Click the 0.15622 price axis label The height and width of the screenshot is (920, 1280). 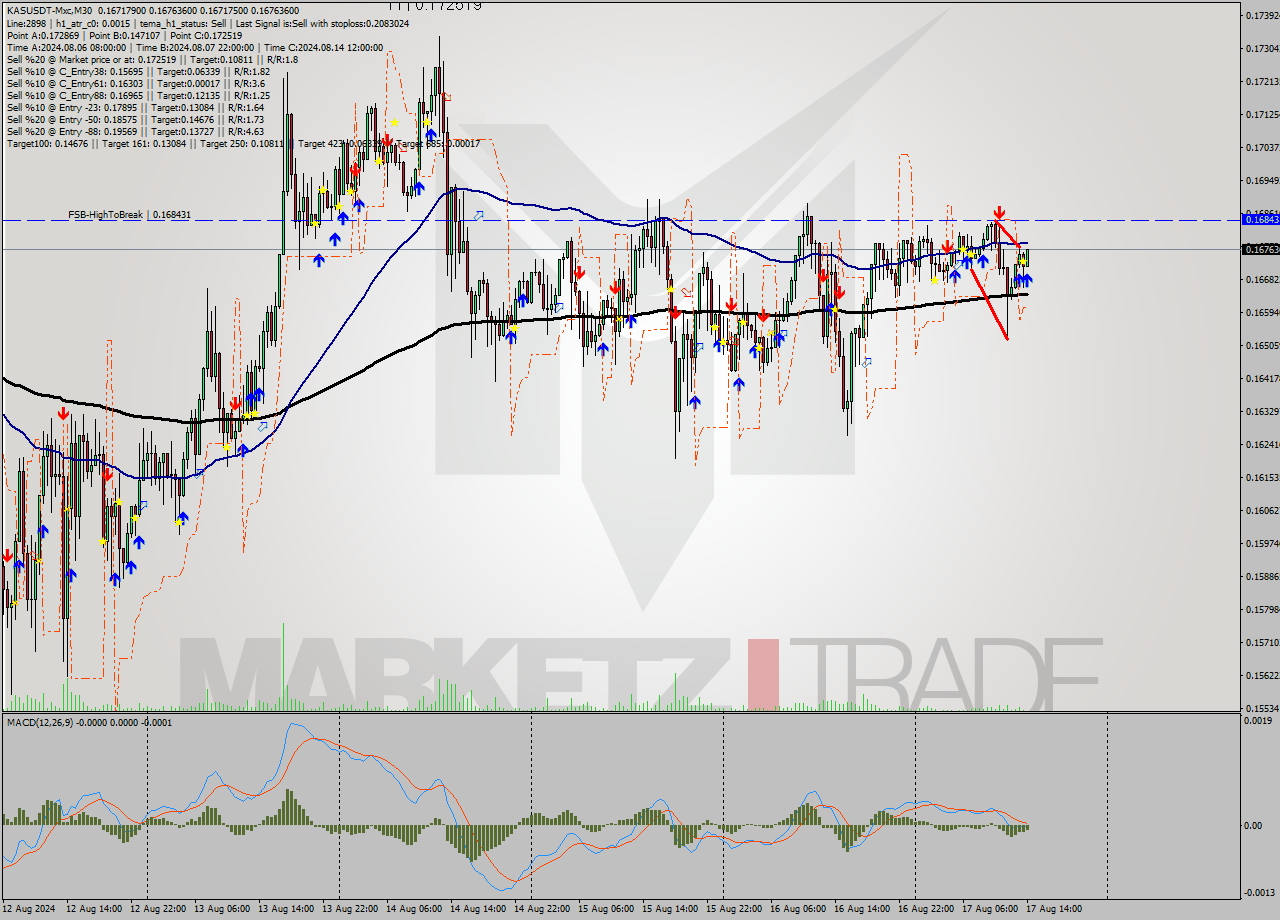(x=1261, y=675)
